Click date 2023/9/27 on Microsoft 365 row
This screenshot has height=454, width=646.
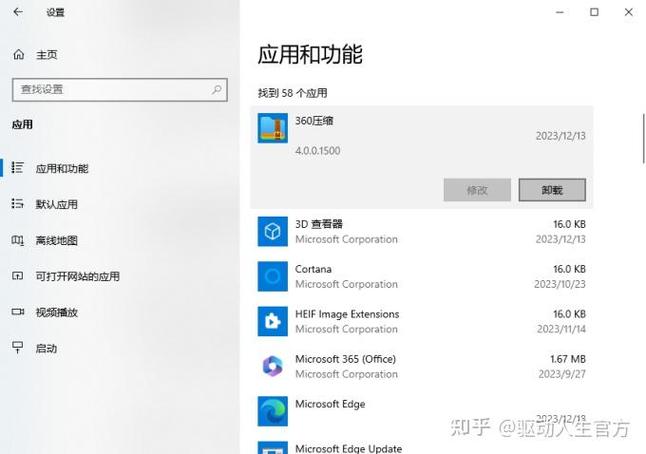click(x=562, y=374)
